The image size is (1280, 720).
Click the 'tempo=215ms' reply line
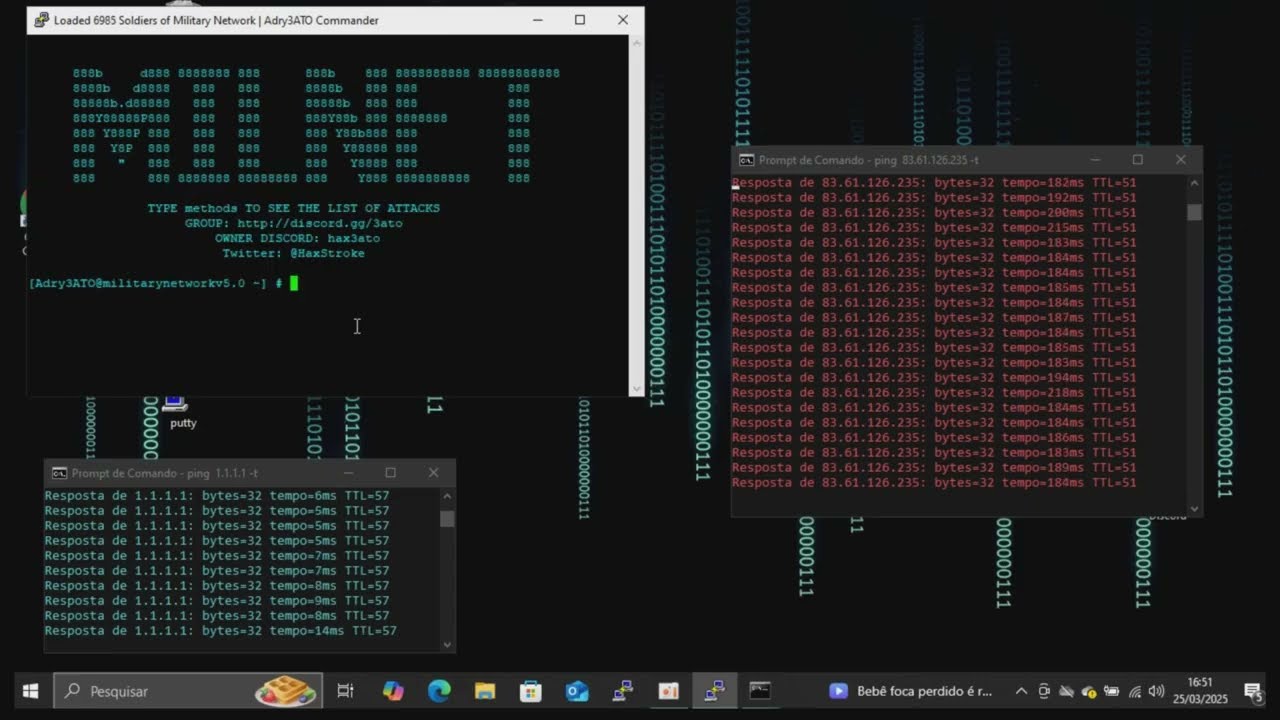pyautogui.click(x=934, y=228)
